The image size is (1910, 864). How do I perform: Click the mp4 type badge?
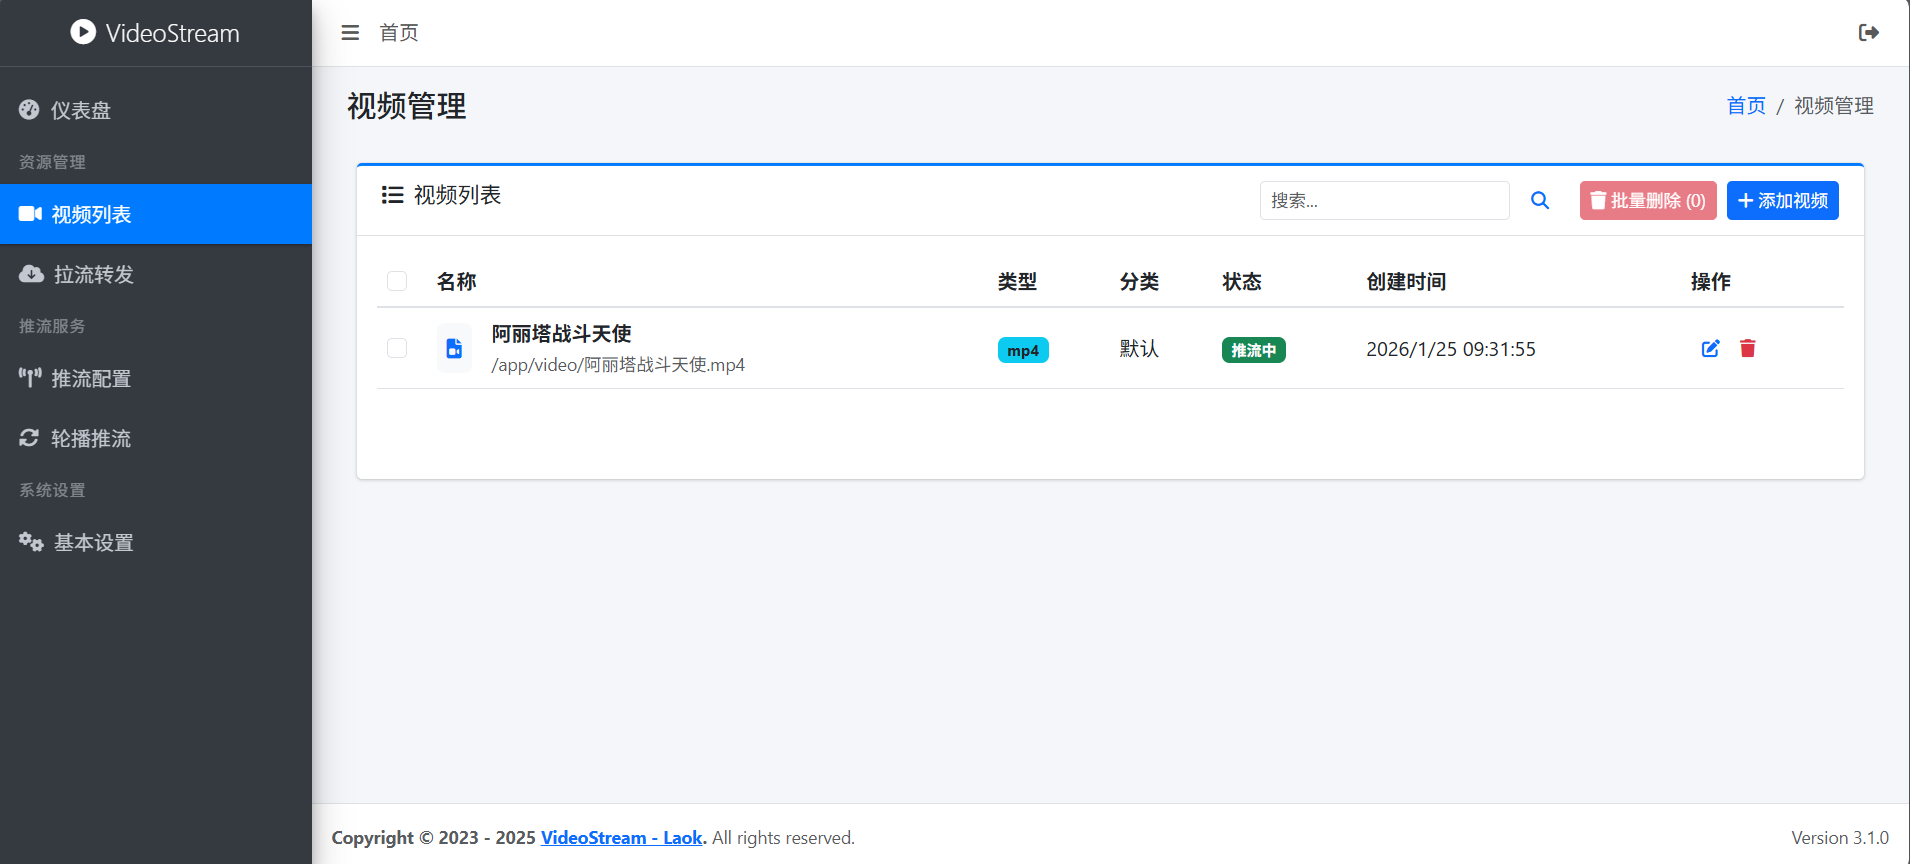pos(1023,350)
